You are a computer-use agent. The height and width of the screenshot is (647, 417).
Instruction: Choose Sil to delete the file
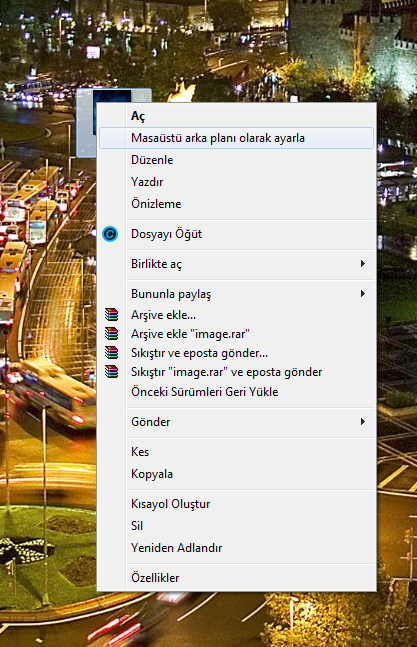click(x=236, y=526)
